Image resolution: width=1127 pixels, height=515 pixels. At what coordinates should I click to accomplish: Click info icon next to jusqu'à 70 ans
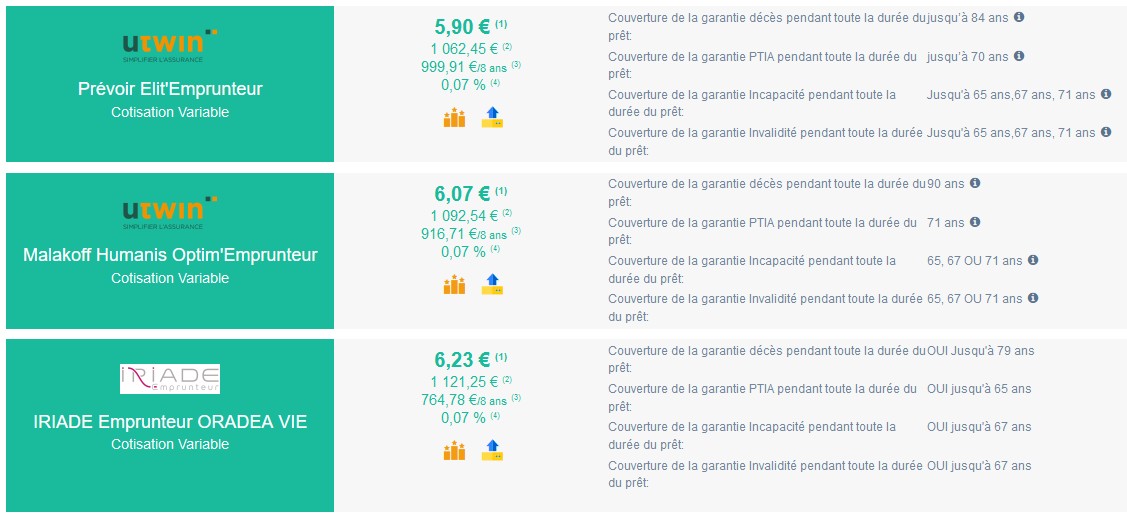[1018, 55]
